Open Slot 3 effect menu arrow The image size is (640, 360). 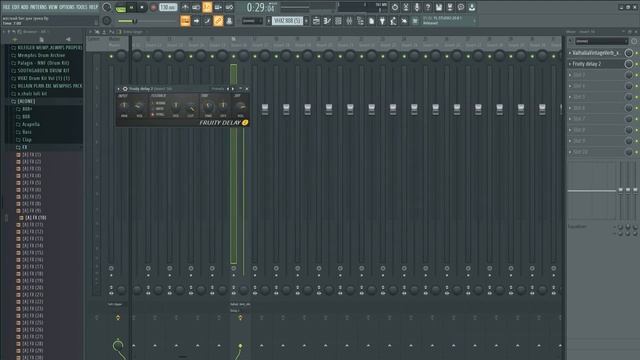(570, 75)
